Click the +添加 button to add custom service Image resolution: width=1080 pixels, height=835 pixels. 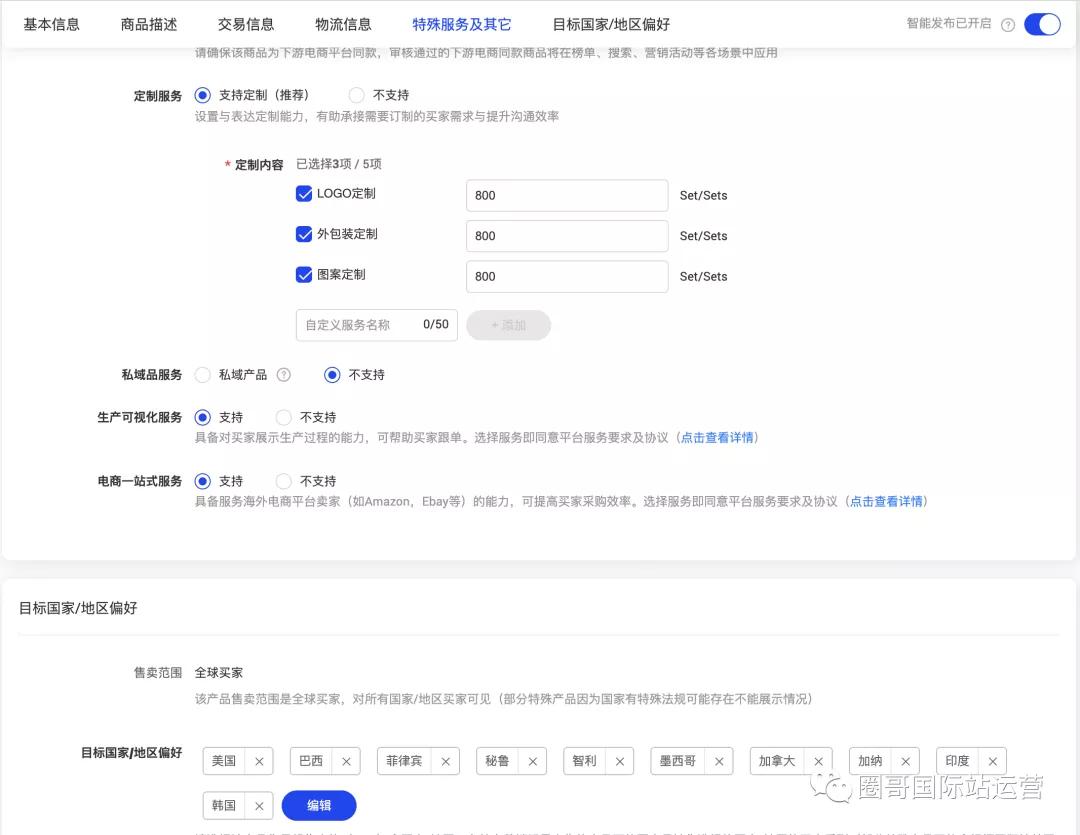[508, 324]
